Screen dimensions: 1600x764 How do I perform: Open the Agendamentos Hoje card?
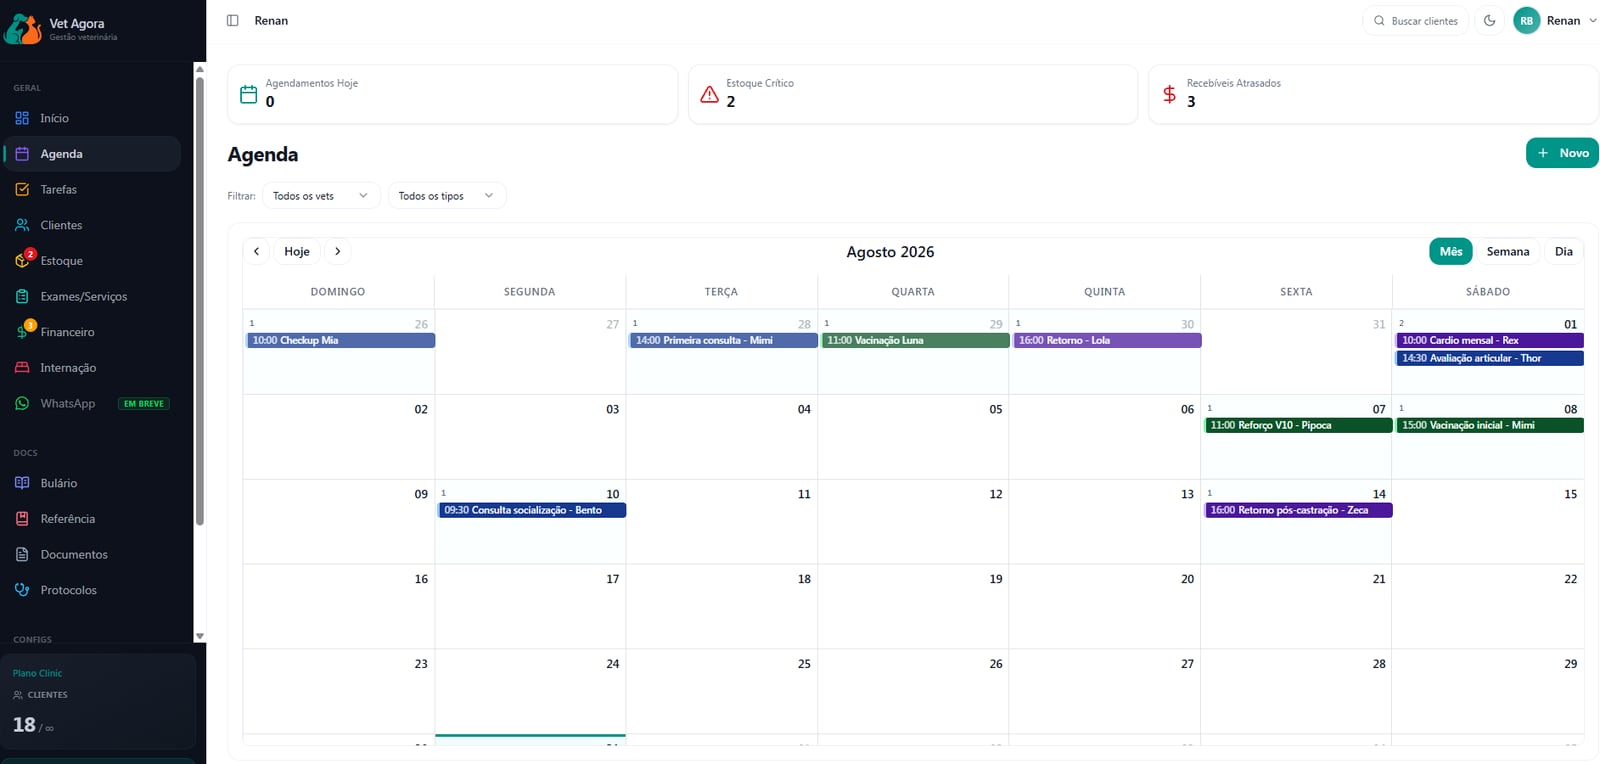453,95
